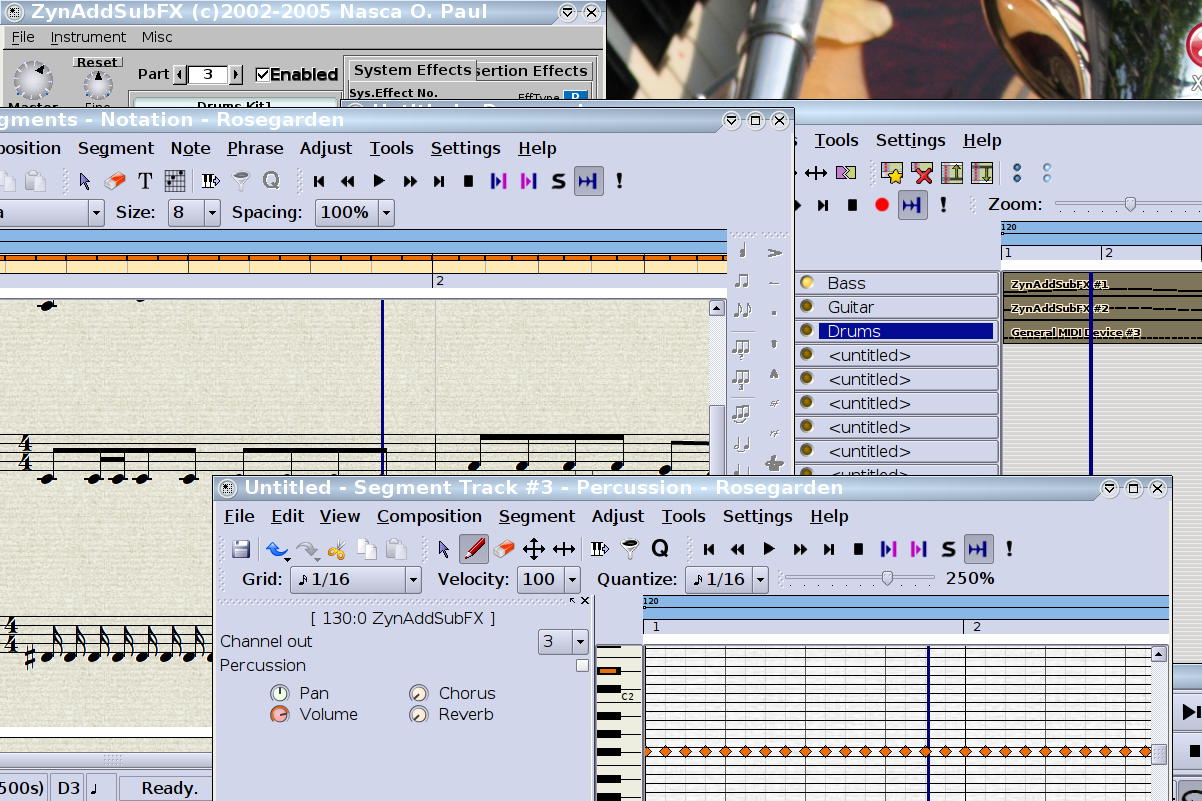The height and width of the screenshot is (801, 1202).
Task: Select the arrow pointer tool in Notation window
Action: pos(85,181)
